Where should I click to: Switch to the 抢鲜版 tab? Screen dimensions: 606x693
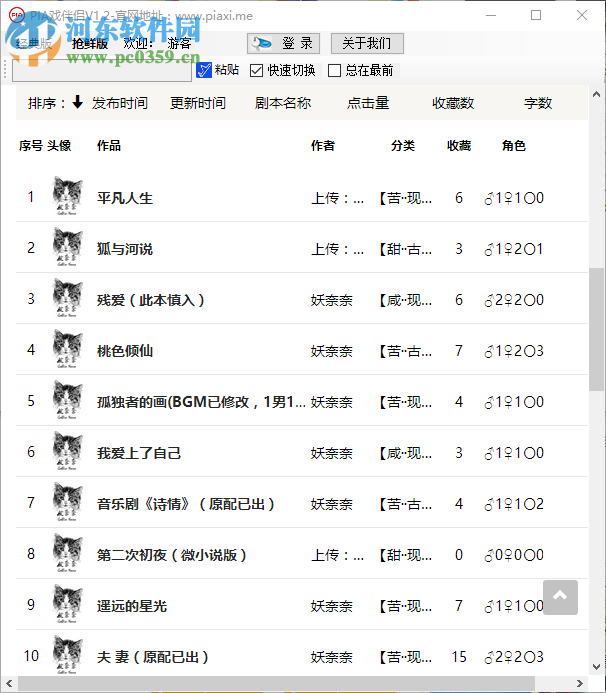click(x=90, y=43)
